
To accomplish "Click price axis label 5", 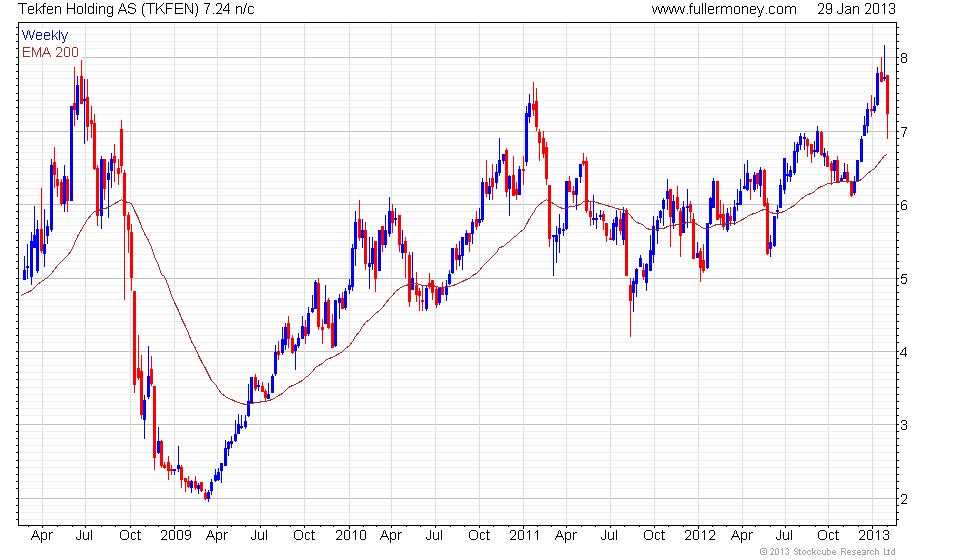I will pyautogui.click(x=904, y=279).
